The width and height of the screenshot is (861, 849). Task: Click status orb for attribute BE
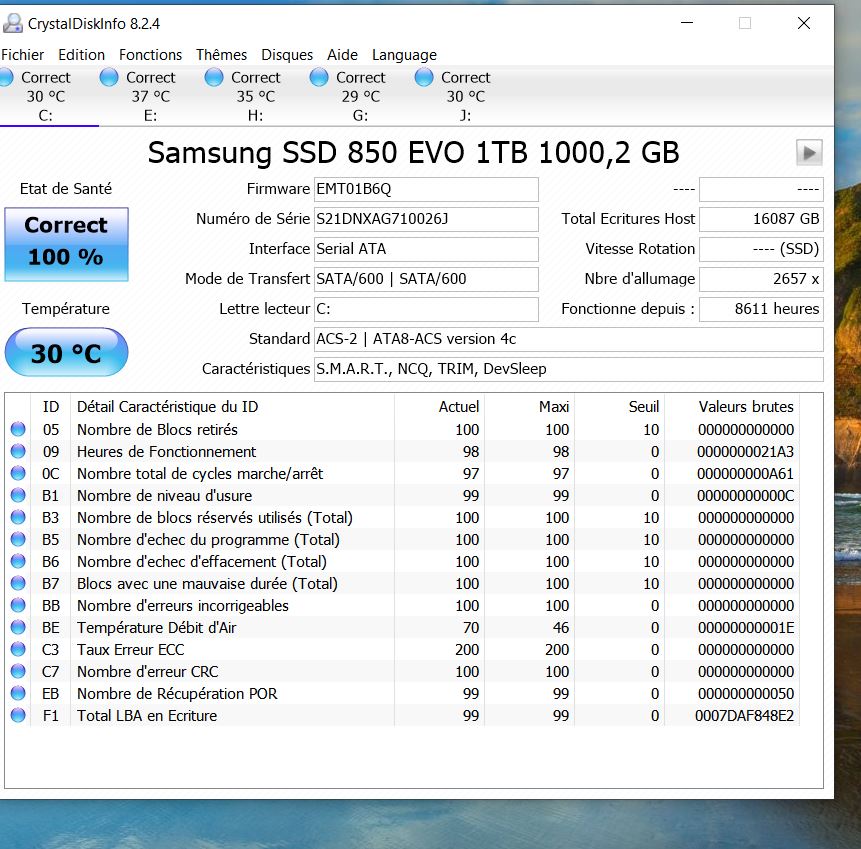tap(18, 627)
